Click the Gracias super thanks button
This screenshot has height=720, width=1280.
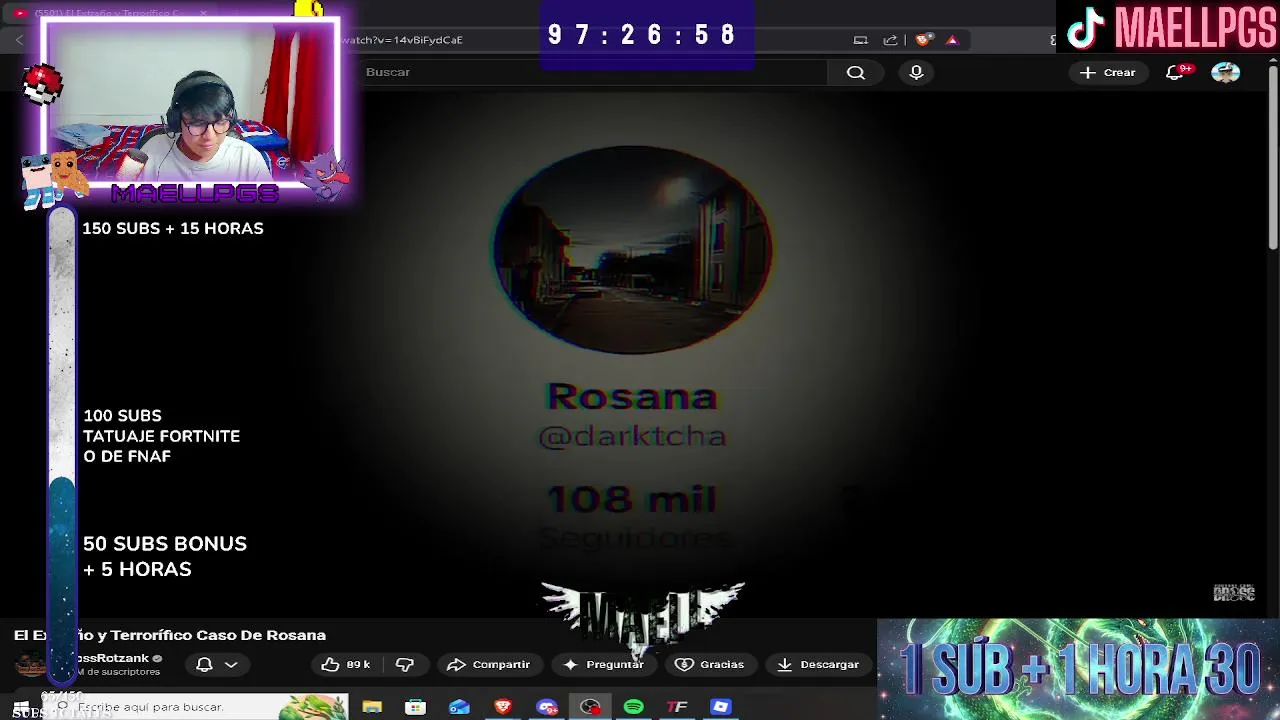(710, 664)
